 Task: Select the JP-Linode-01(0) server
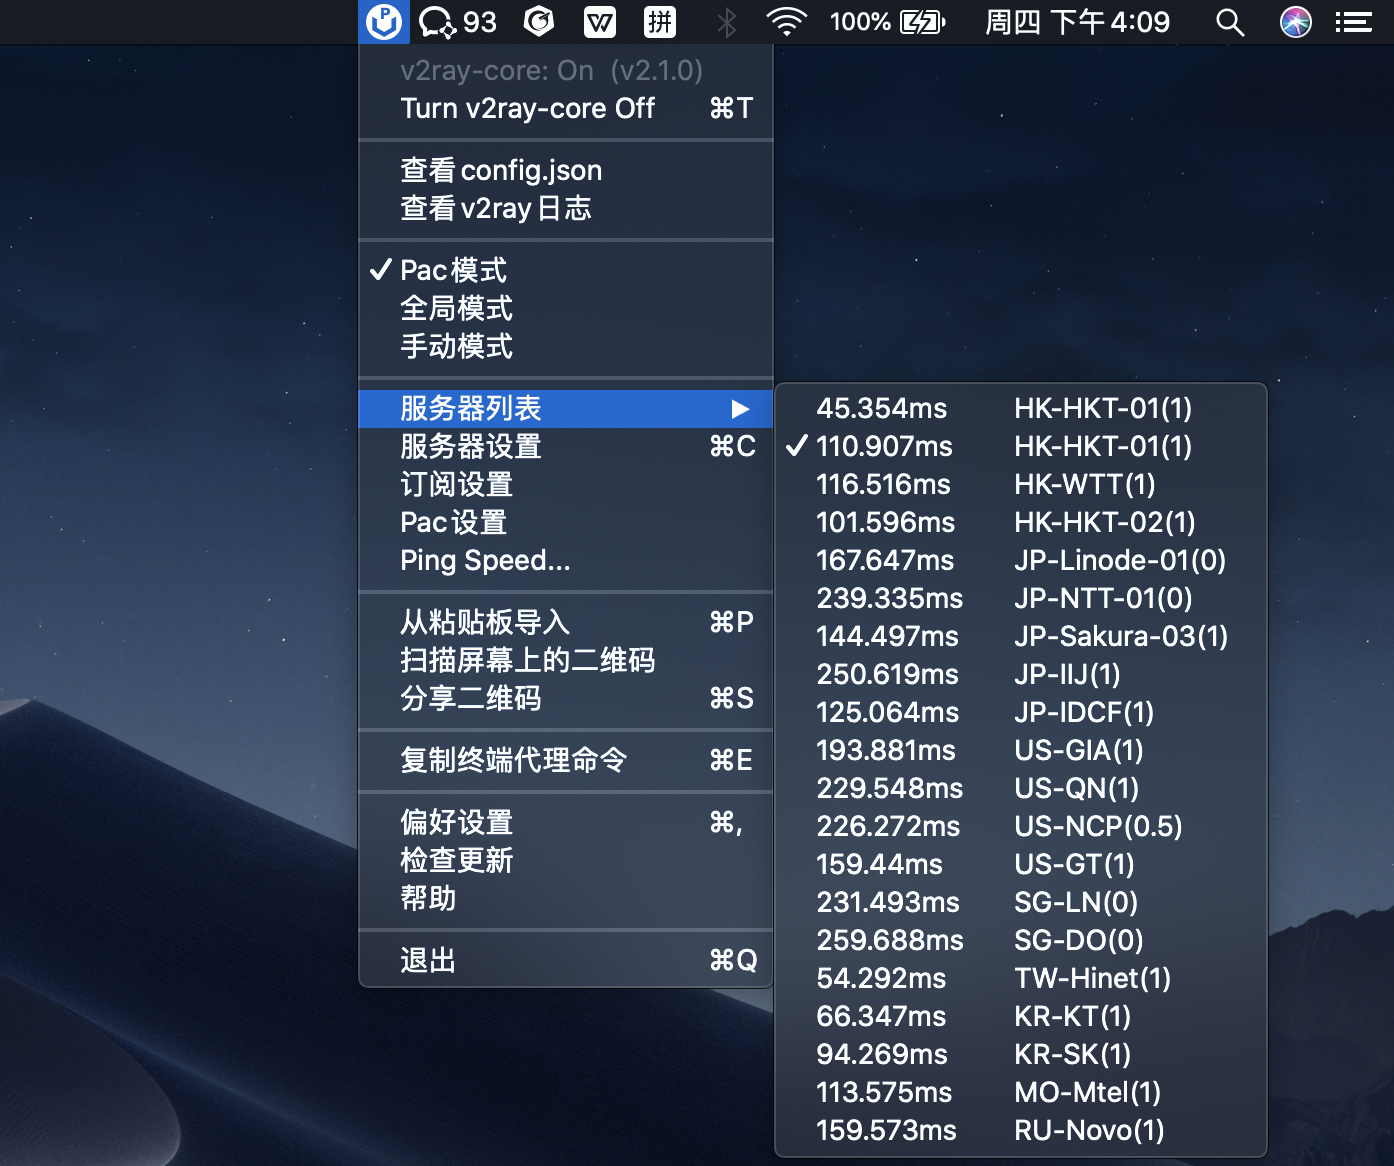tap(1021, 560)
